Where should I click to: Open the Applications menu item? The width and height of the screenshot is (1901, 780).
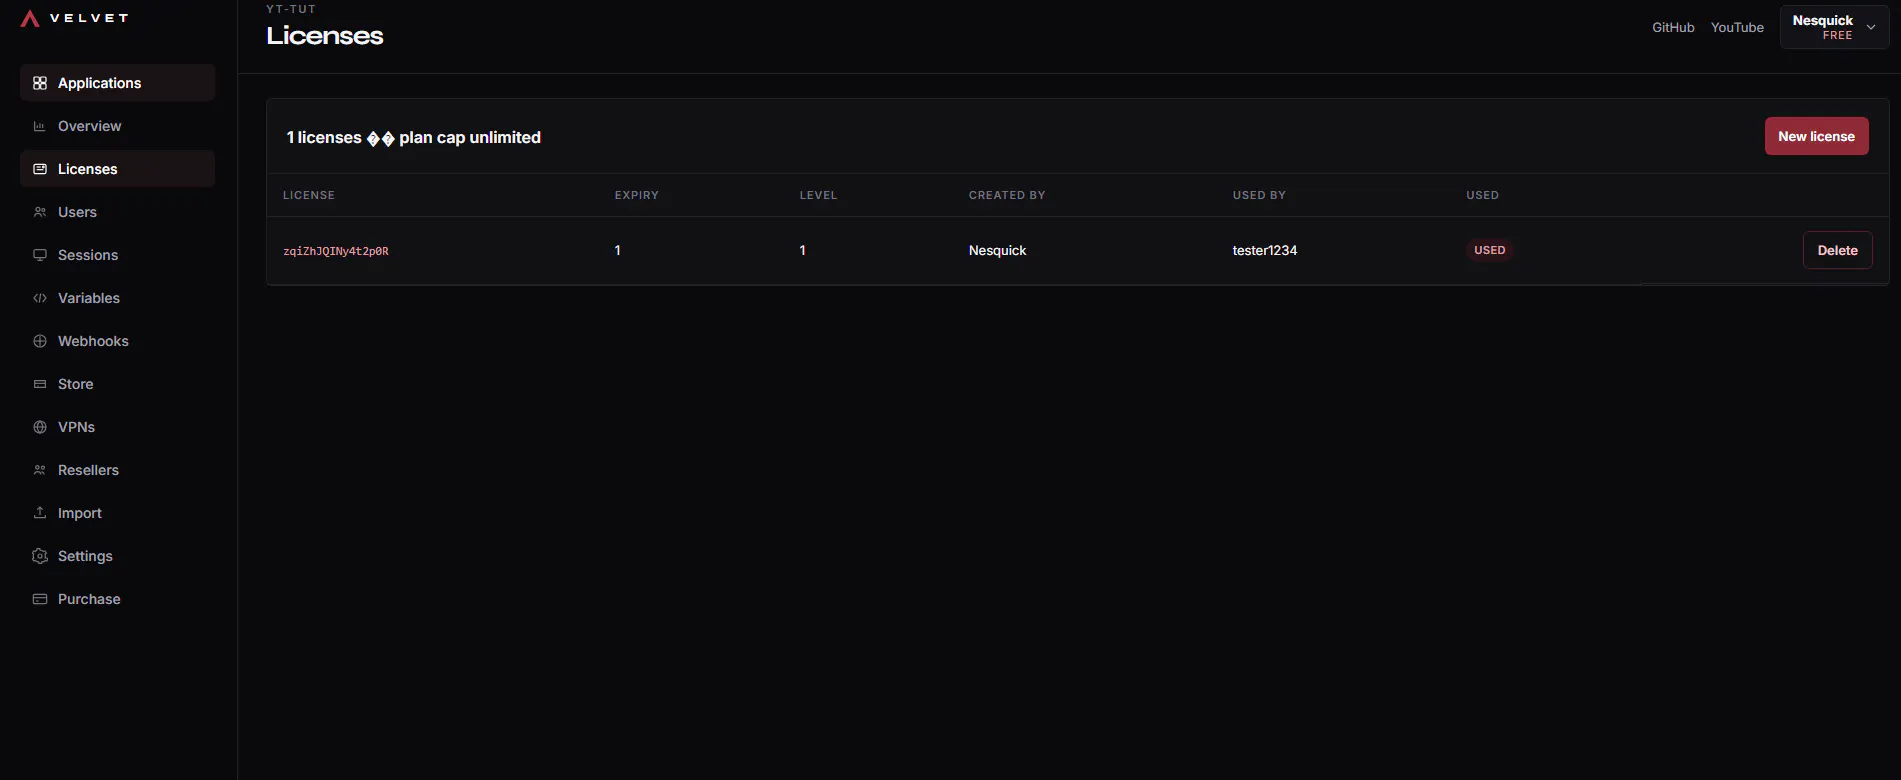(117, 83)
